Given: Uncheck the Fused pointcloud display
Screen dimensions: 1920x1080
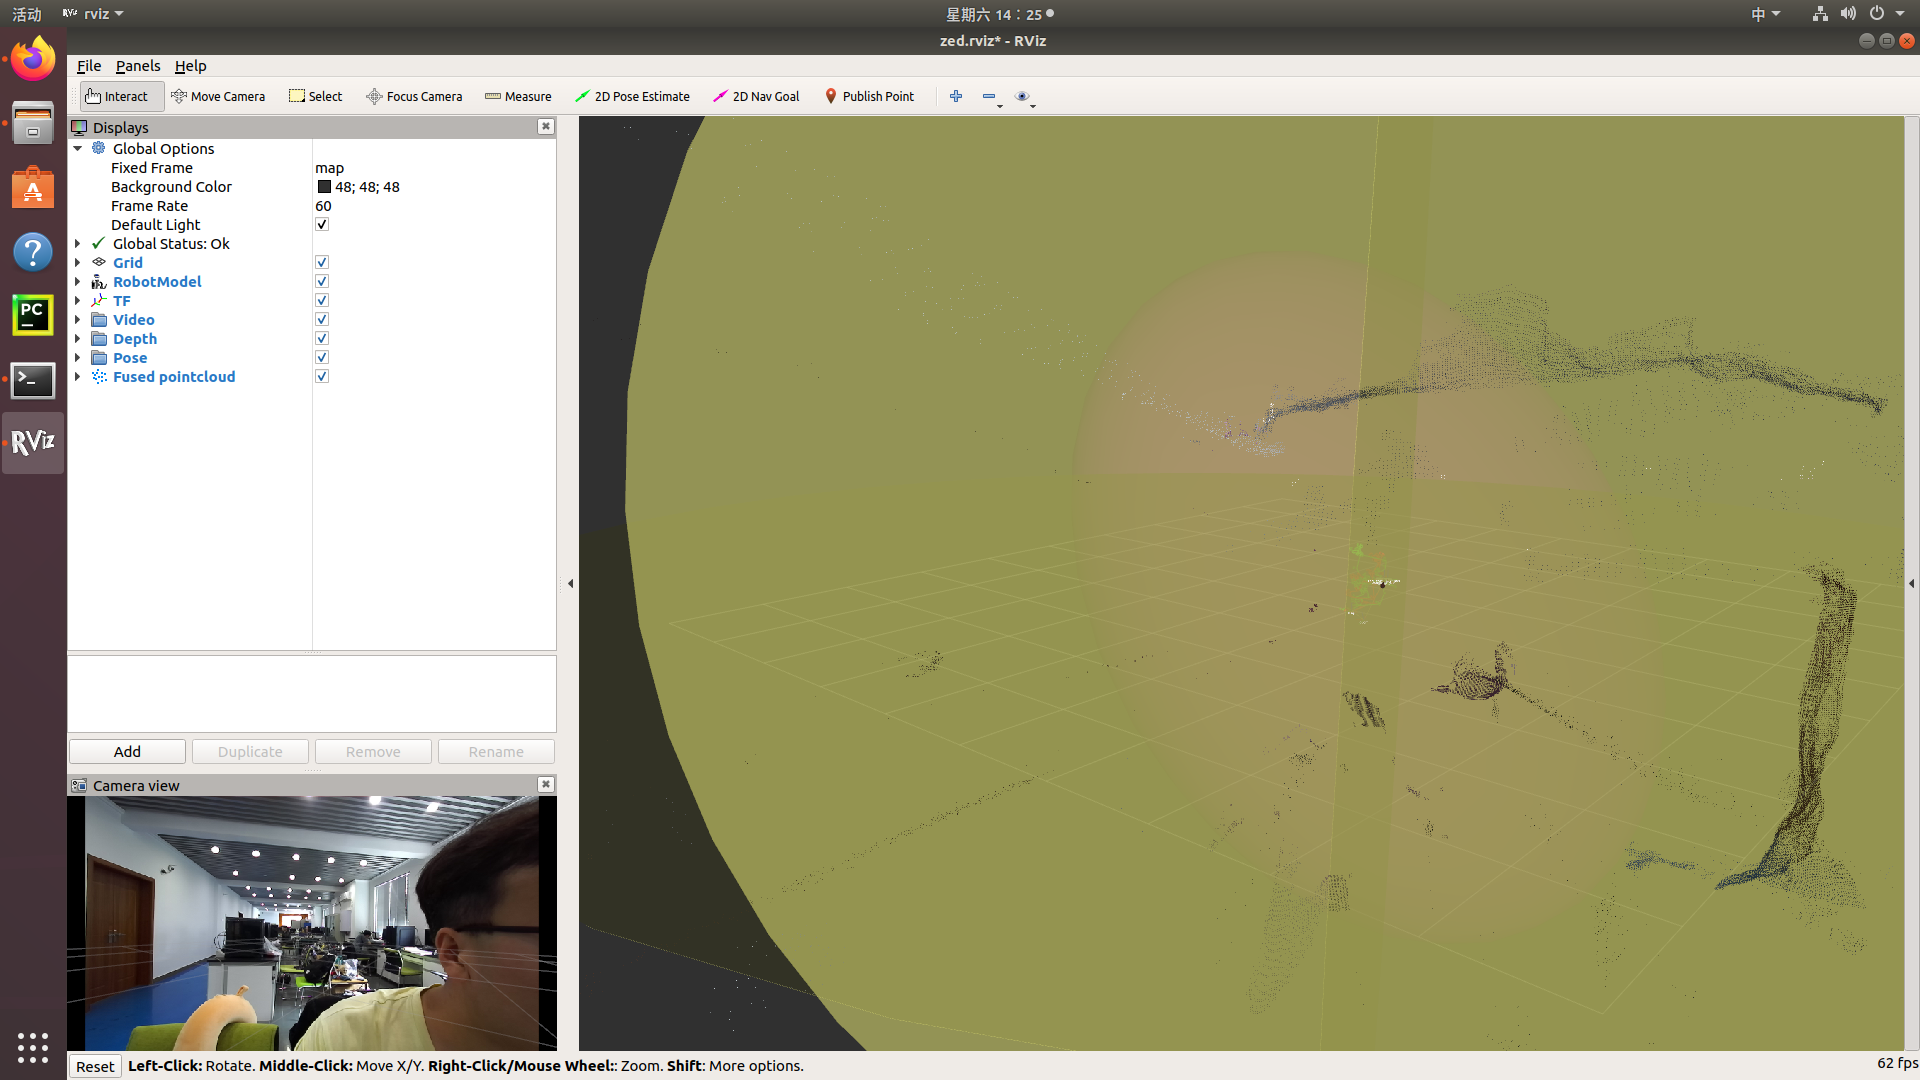Looking at the screenshot, I should tap(322, 376).
